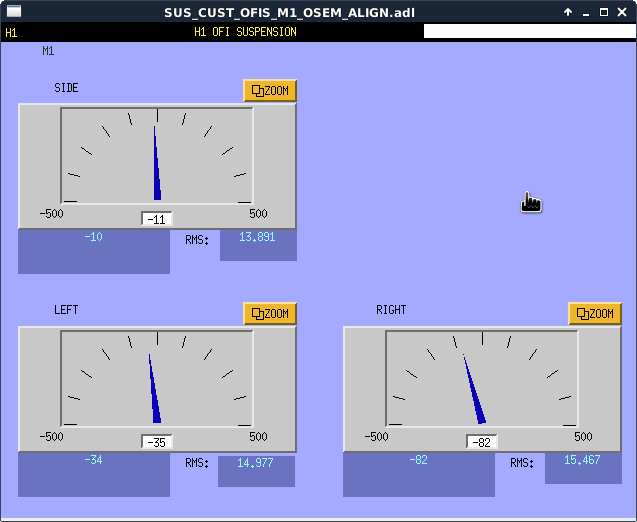The width and height of the screenshot is (637, 522).
Task: Close the OSEM_ALIGN window
Action: (622, 12)
